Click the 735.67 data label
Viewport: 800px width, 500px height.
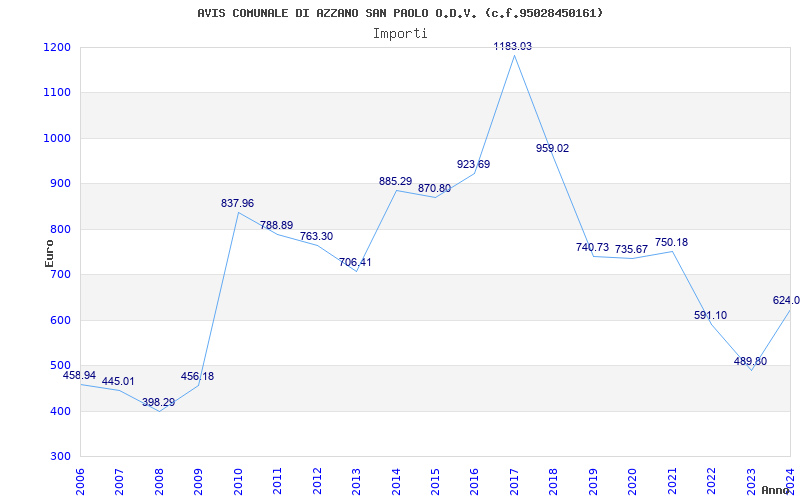pos(632,249)
